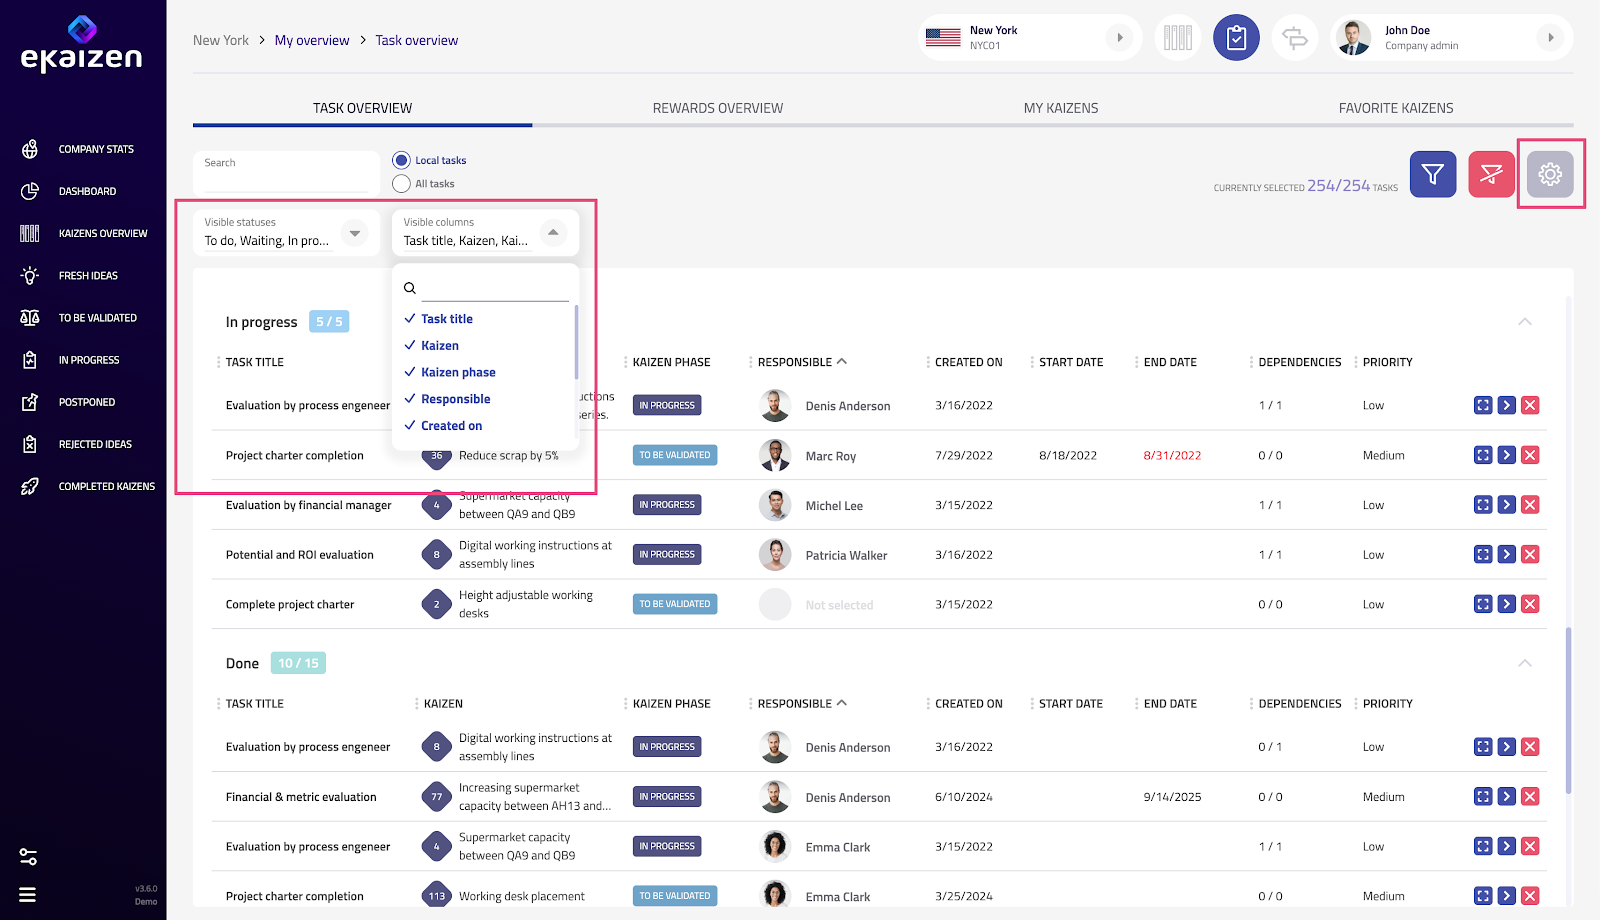This screenshot has height=920, width=1600.
Task: Focus the Search input field
Action: (286, 173)
